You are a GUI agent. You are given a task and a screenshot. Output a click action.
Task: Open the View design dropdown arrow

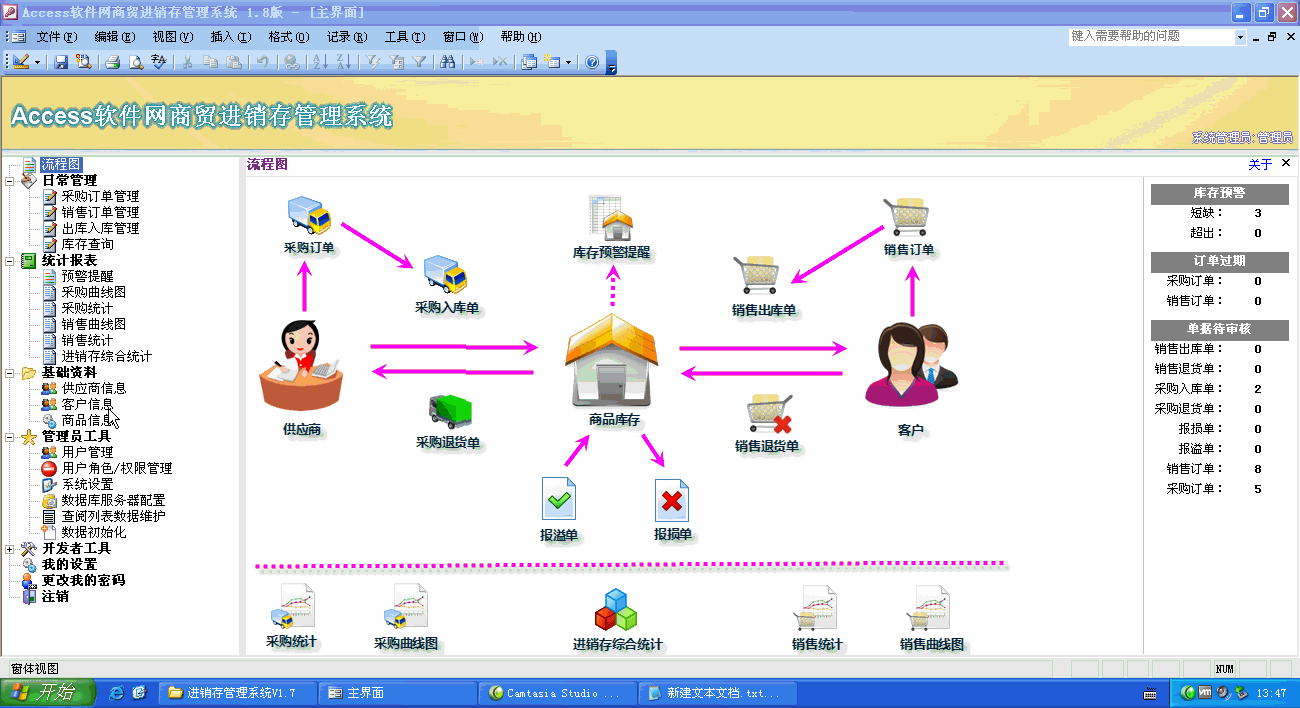[x=38, y=62]
